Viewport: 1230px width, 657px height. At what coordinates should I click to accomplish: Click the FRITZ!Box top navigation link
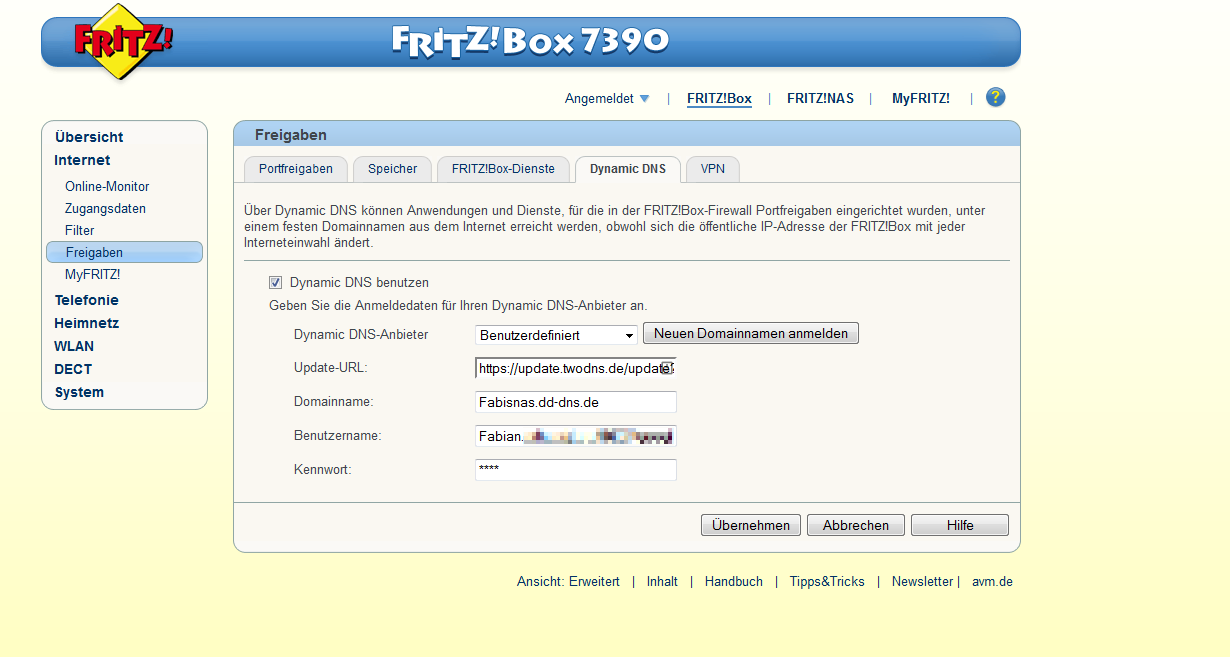point(719,98)
